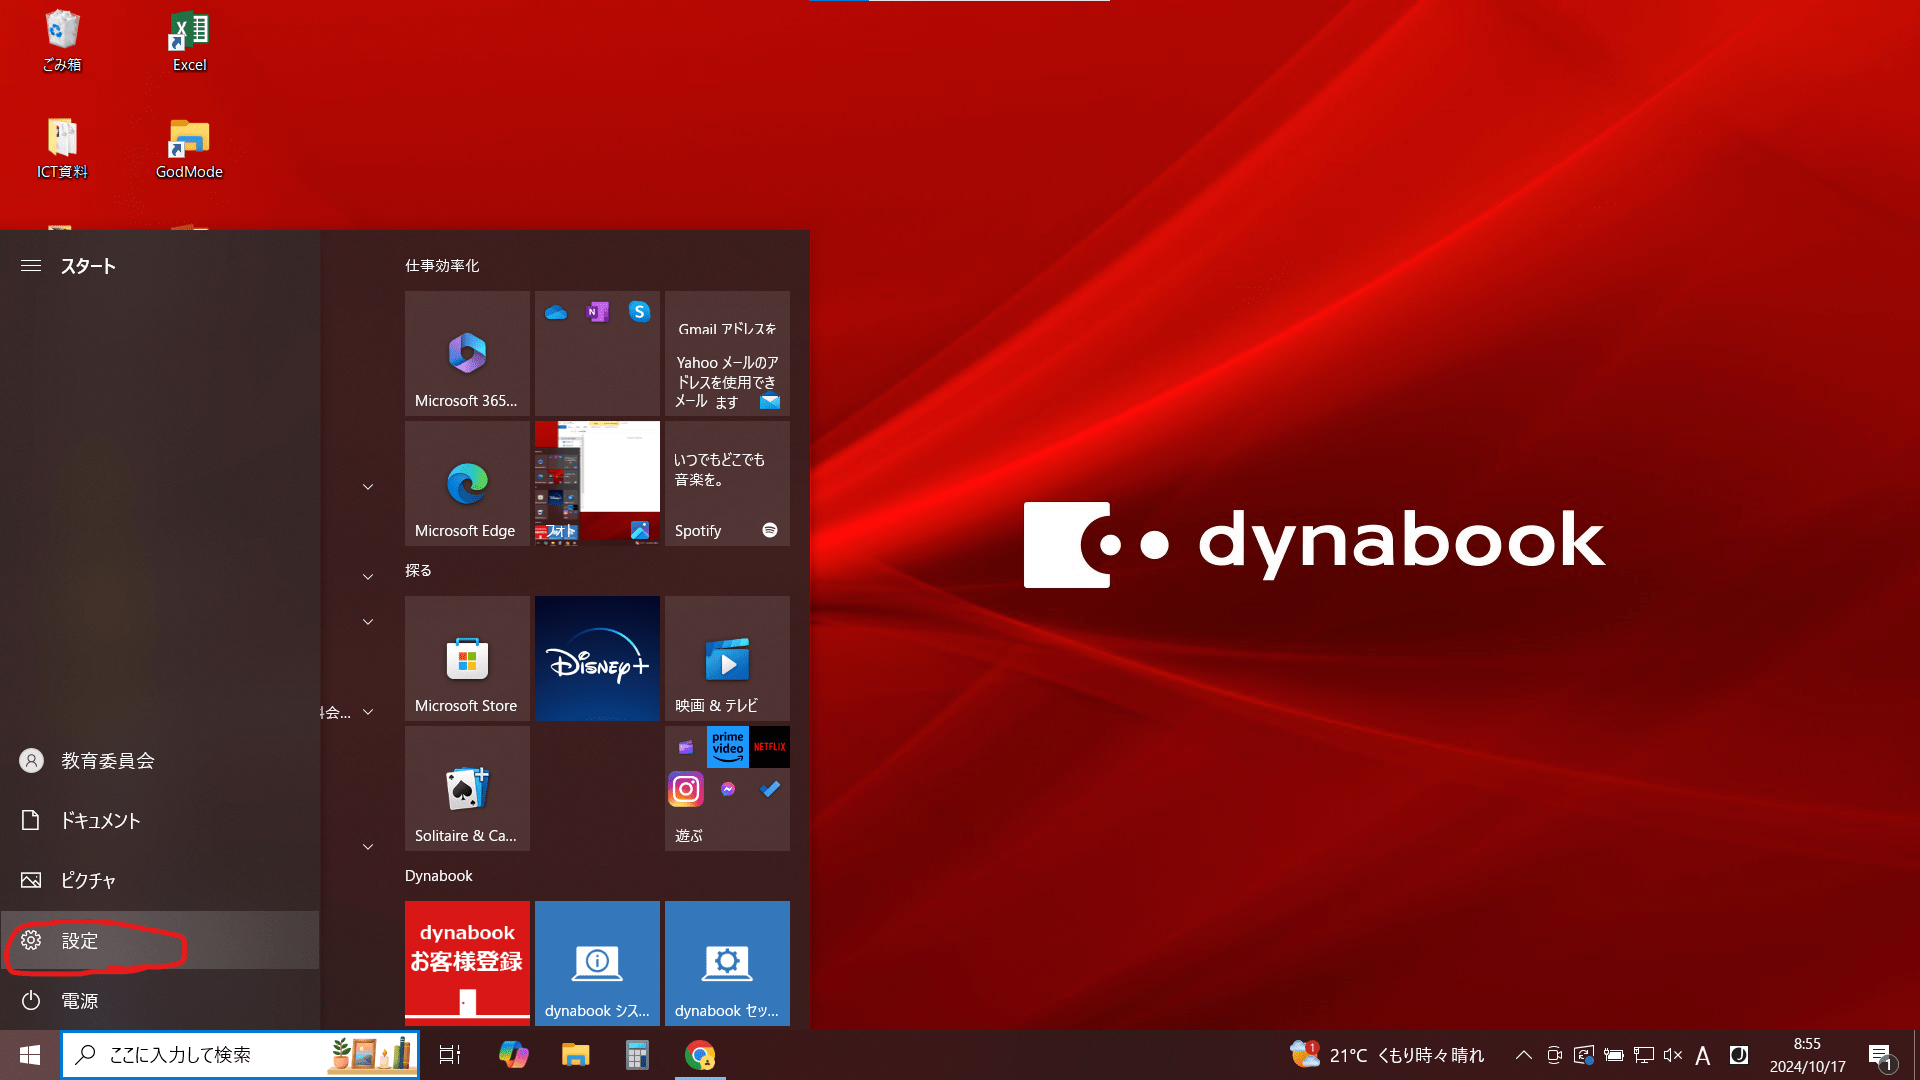Click the Windows Start button
The width and height of the screenshot is (1920, 1080).
point(30,1055)
